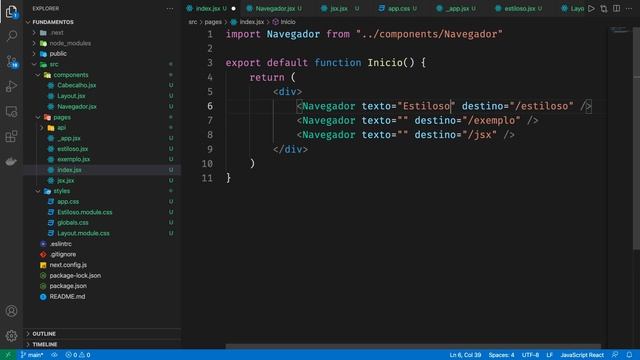Switch to the jsx.jsx tab
The image size is (640, 360).
pos(339,8)
